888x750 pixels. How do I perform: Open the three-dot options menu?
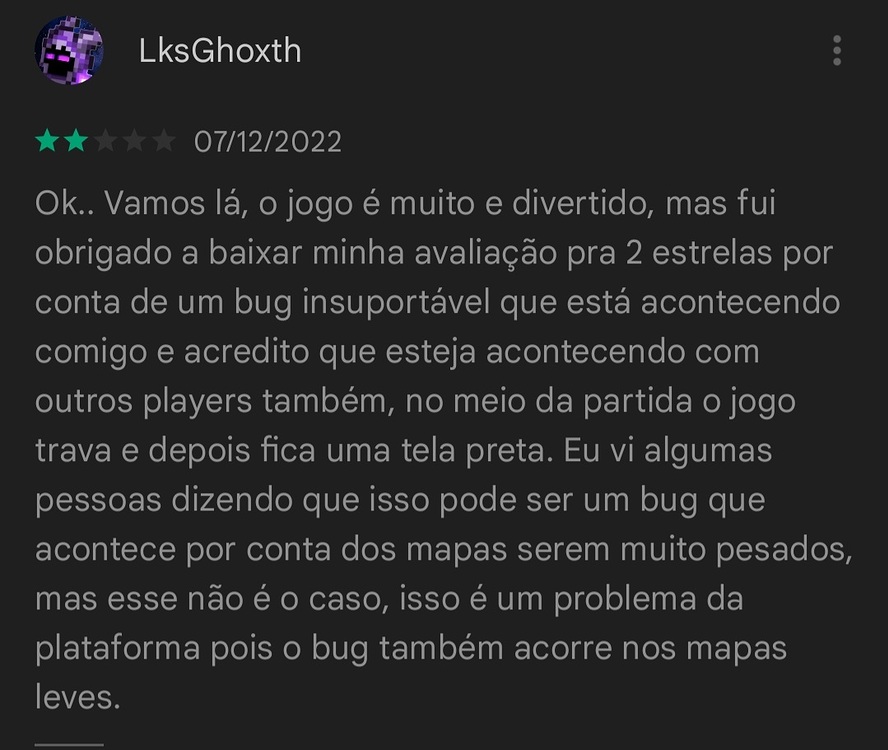click(x=837, y=50)
